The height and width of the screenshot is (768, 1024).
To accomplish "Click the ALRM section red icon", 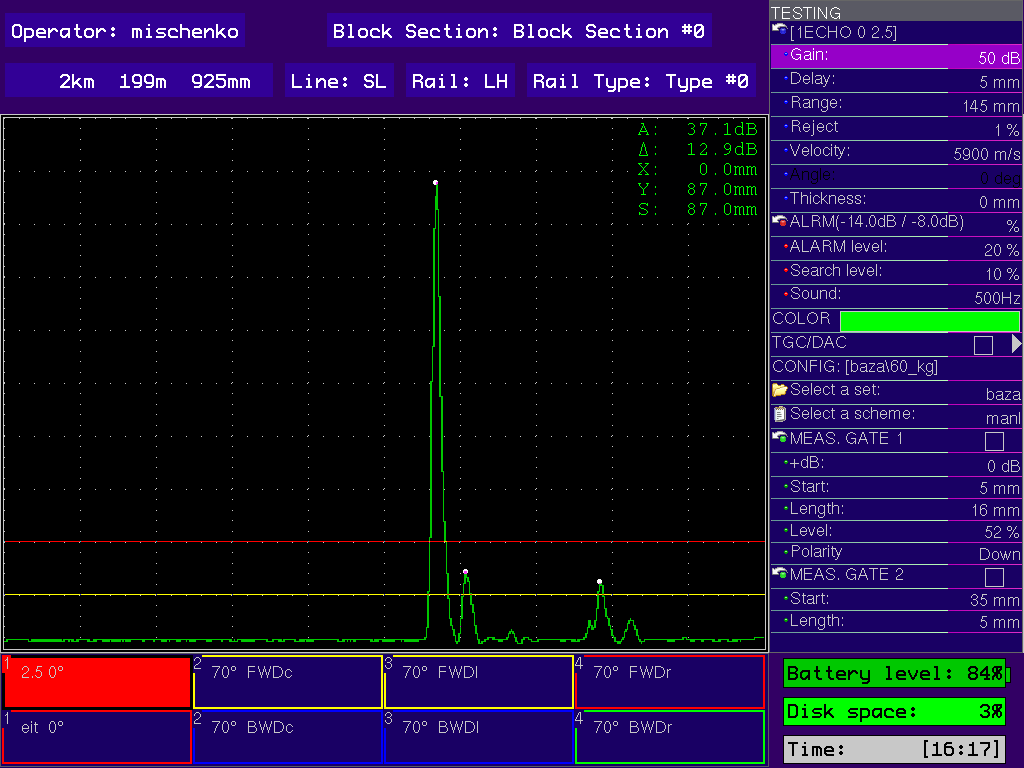I will 780,222.
